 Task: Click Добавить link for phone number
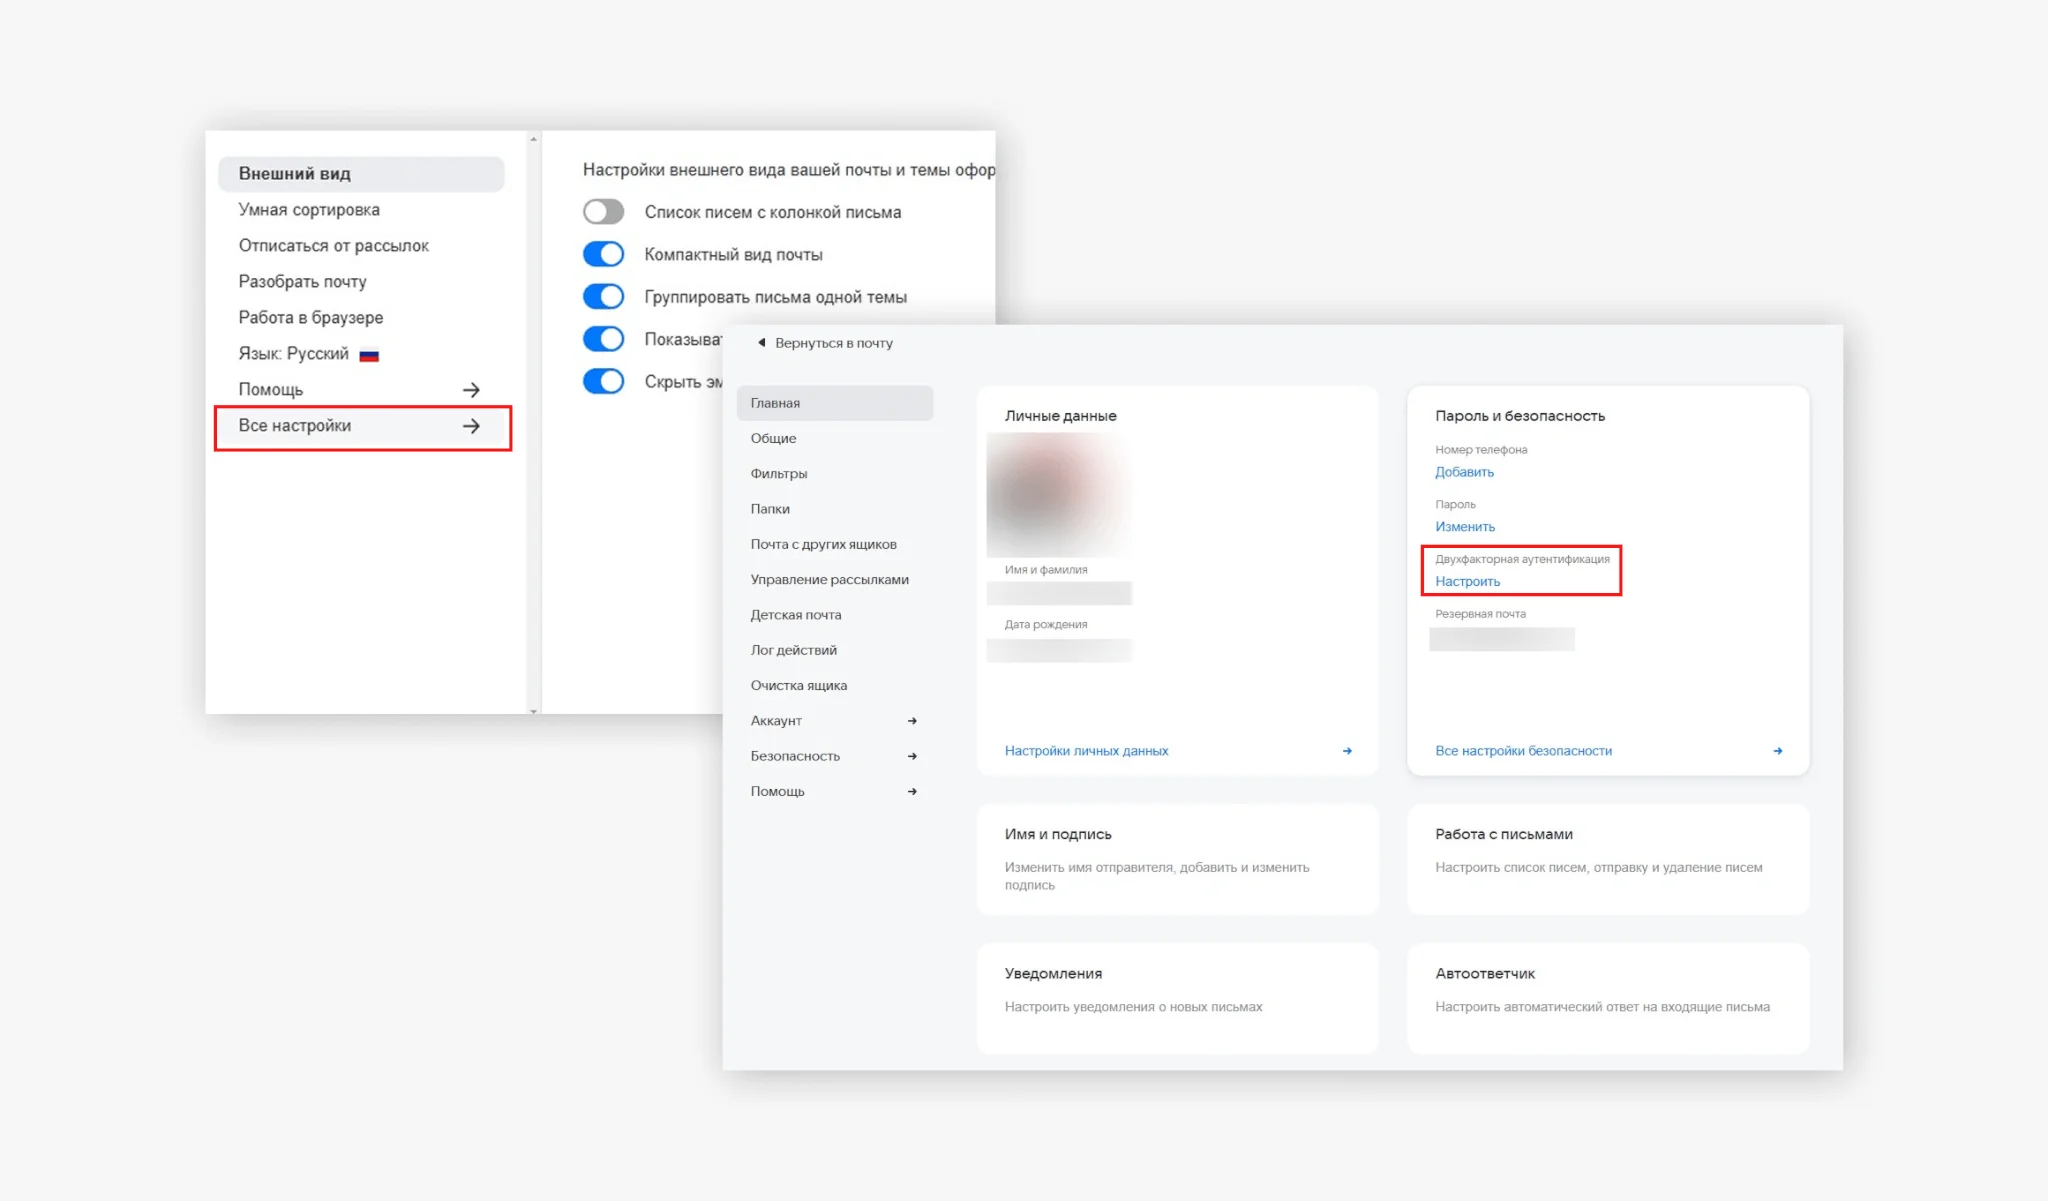pos(1464,472)
